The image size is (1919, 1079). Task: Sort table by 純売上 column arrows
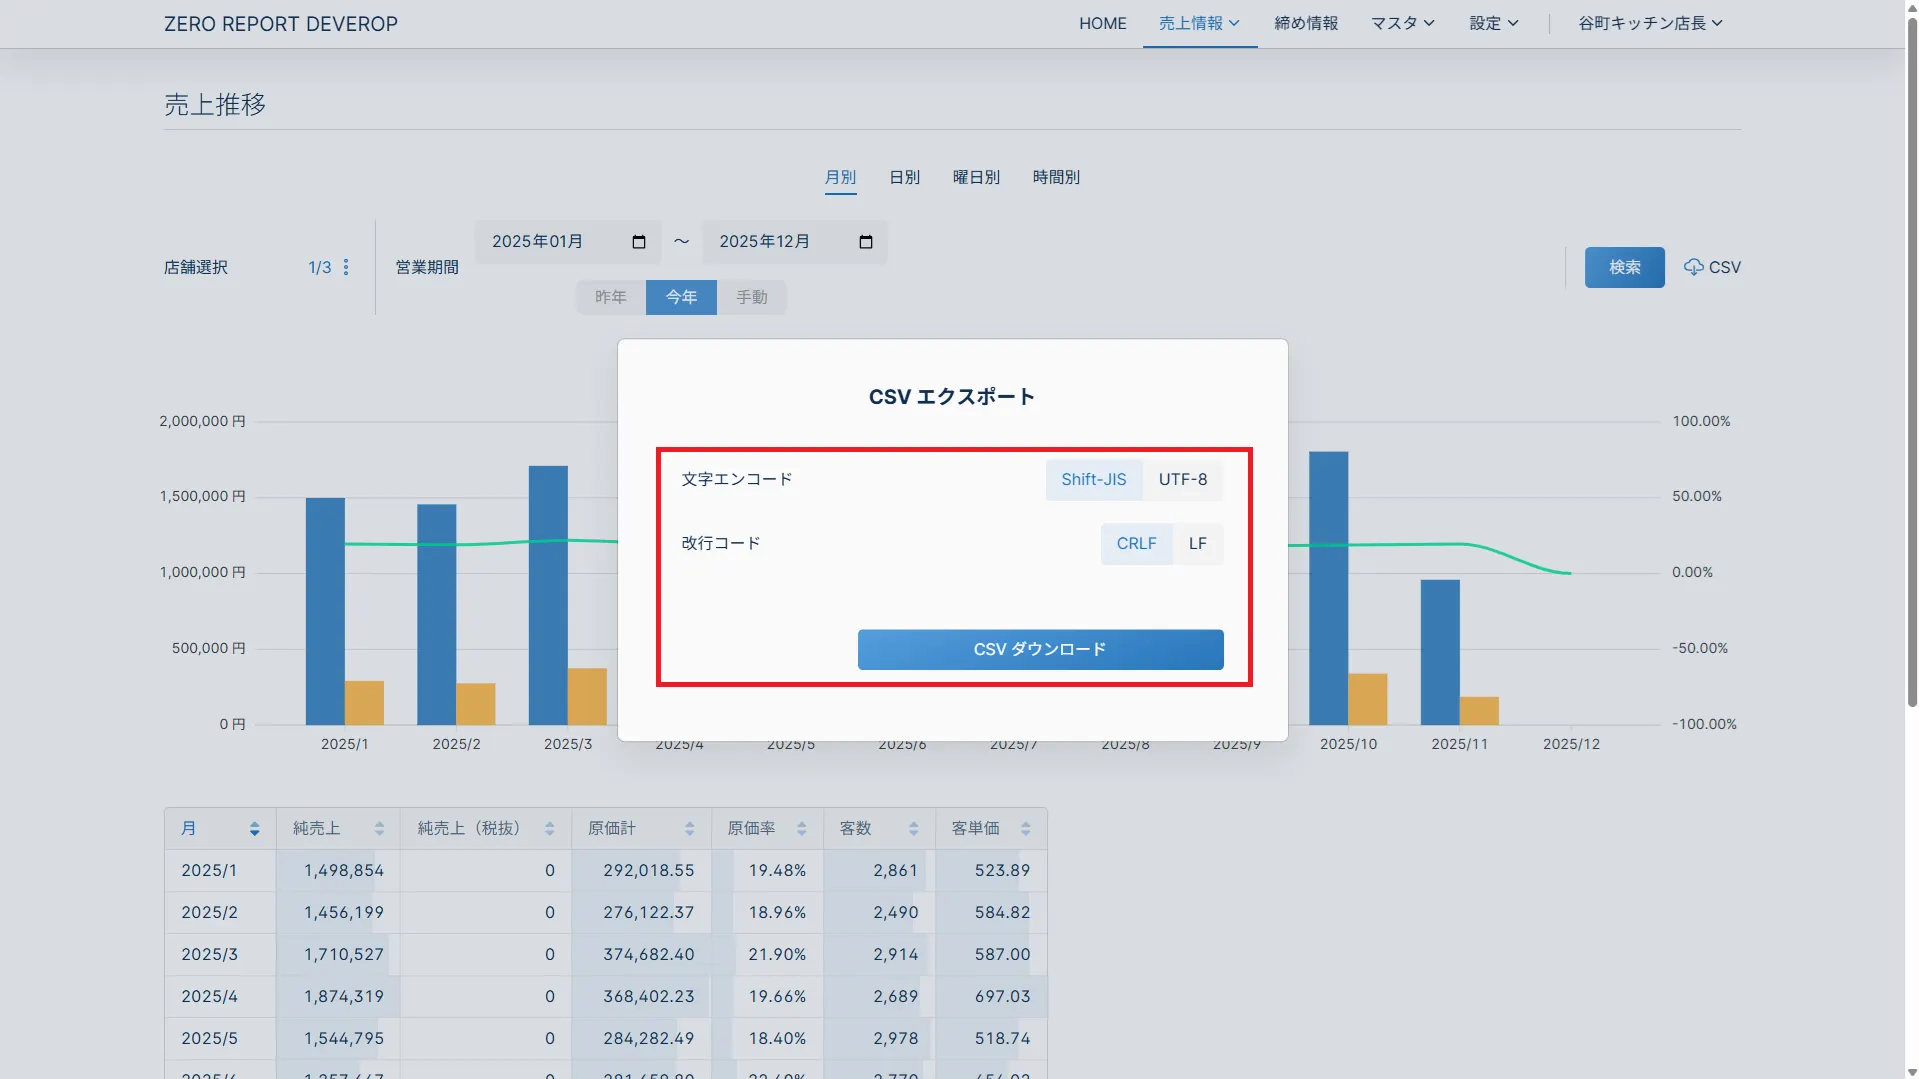pyautogui.click(x=379, y=829)
